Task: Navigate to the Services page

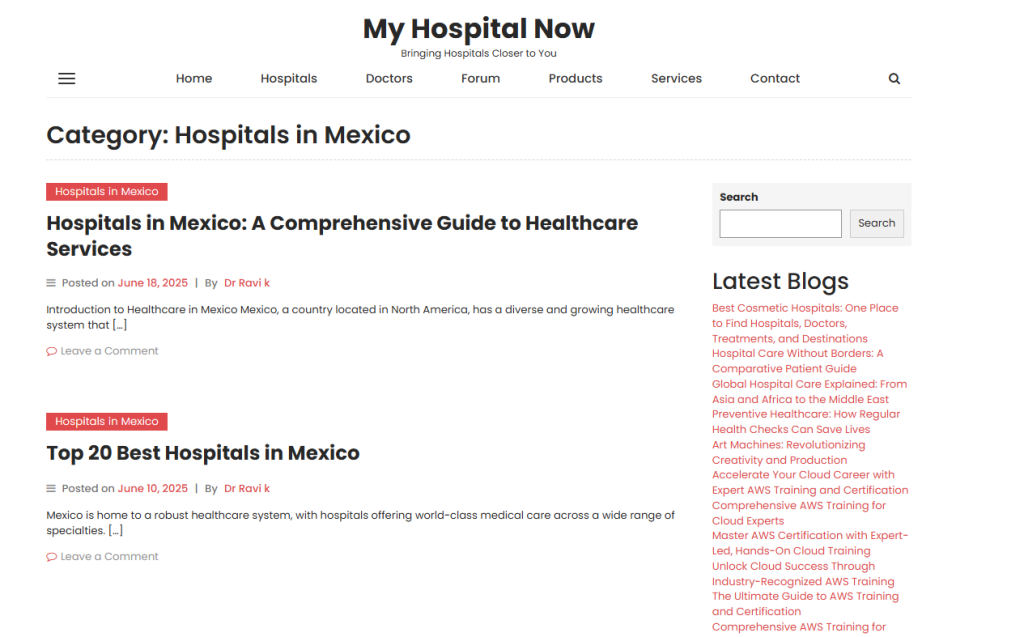Action: point(676,79)
